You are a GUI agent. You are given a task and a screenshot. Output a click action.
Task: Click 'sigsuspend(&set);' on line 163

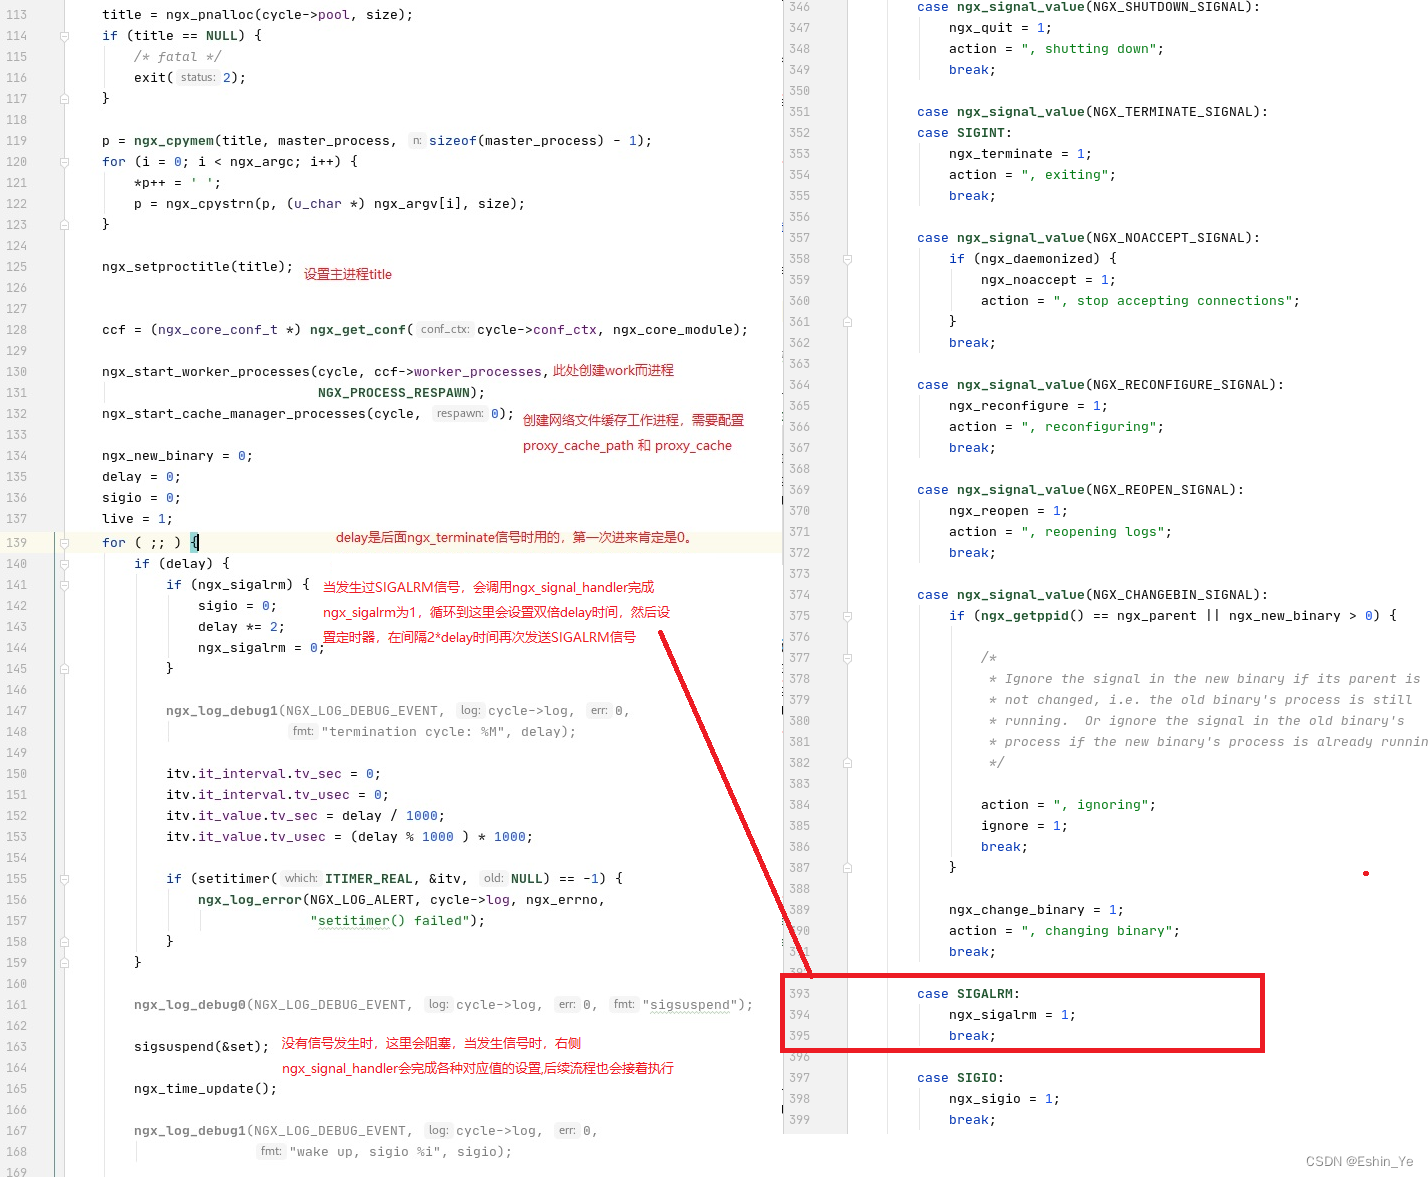[x=202, y=1047]
